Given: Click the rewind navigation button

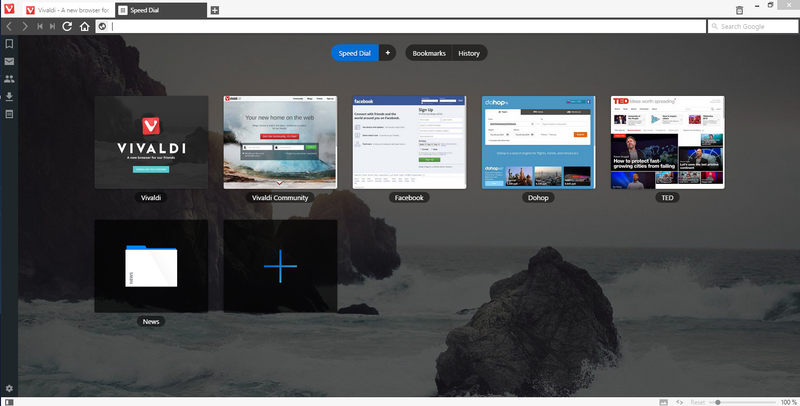Looking at the screenshot, I should (40, 26).
